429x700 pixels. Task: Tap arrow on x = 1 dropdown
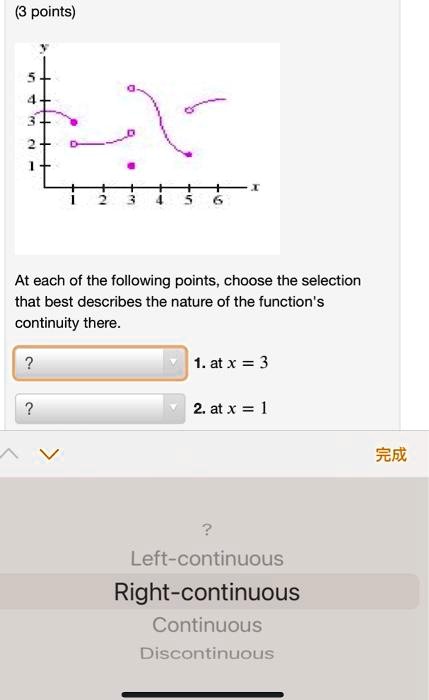pyautogui.click(x=172, y=408)
